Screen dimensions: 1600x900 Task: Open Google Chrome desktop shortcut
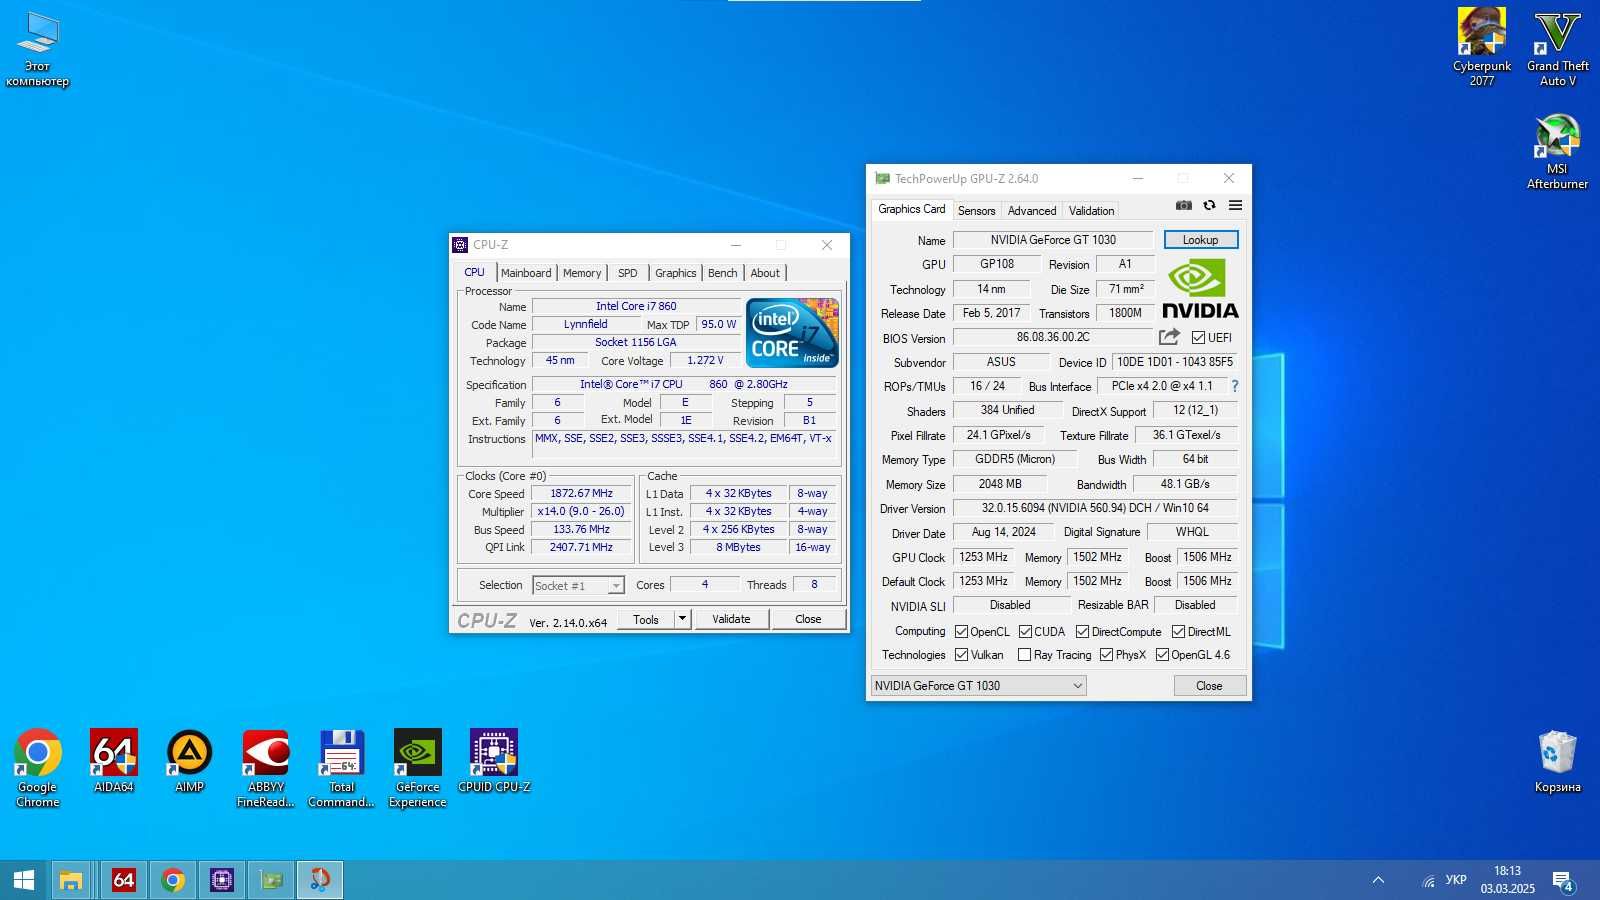point(38,768)
